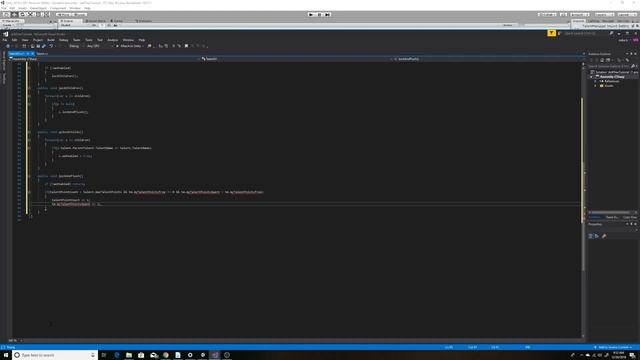This screenshot has height=360, width=640.
Task: Open the Assembly-CSharp project scope dropdown
Action: [104, 59]
